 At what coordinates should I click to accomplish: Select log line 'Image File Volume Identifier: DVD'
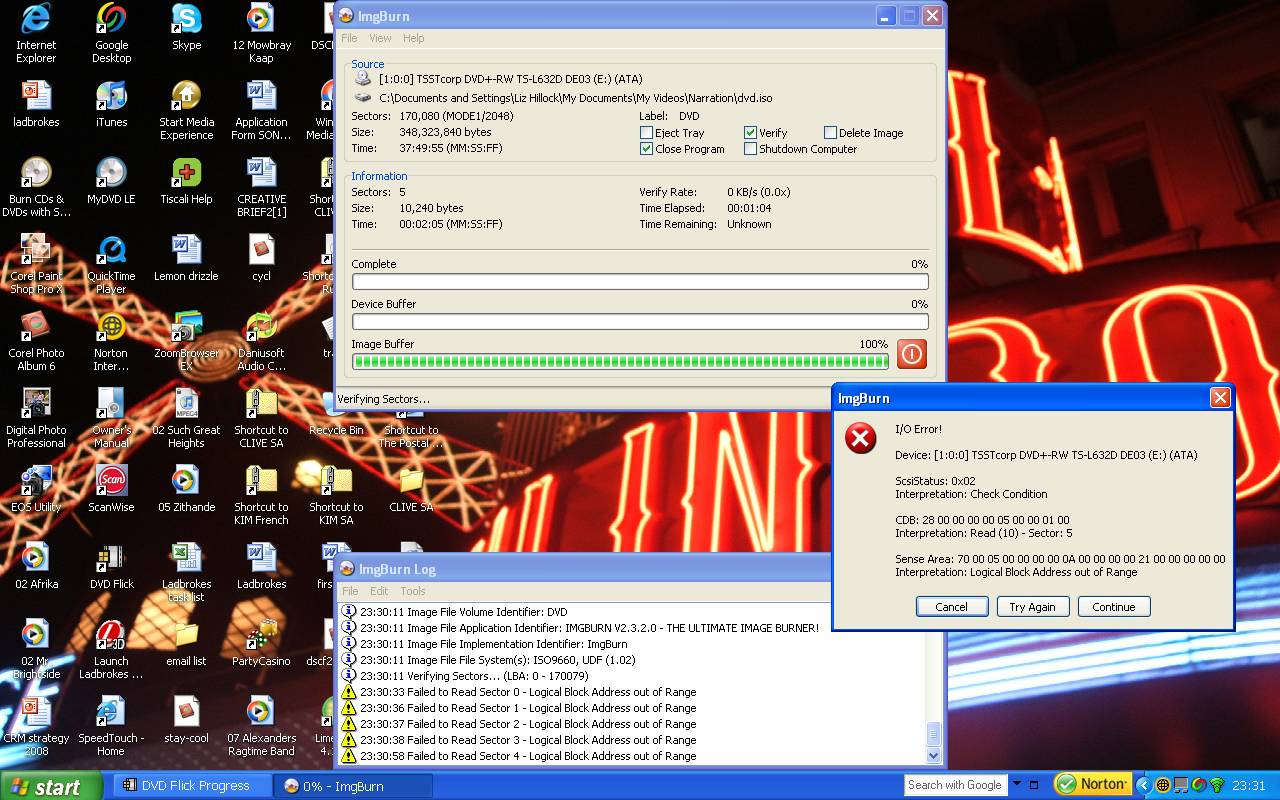(454, 612)
